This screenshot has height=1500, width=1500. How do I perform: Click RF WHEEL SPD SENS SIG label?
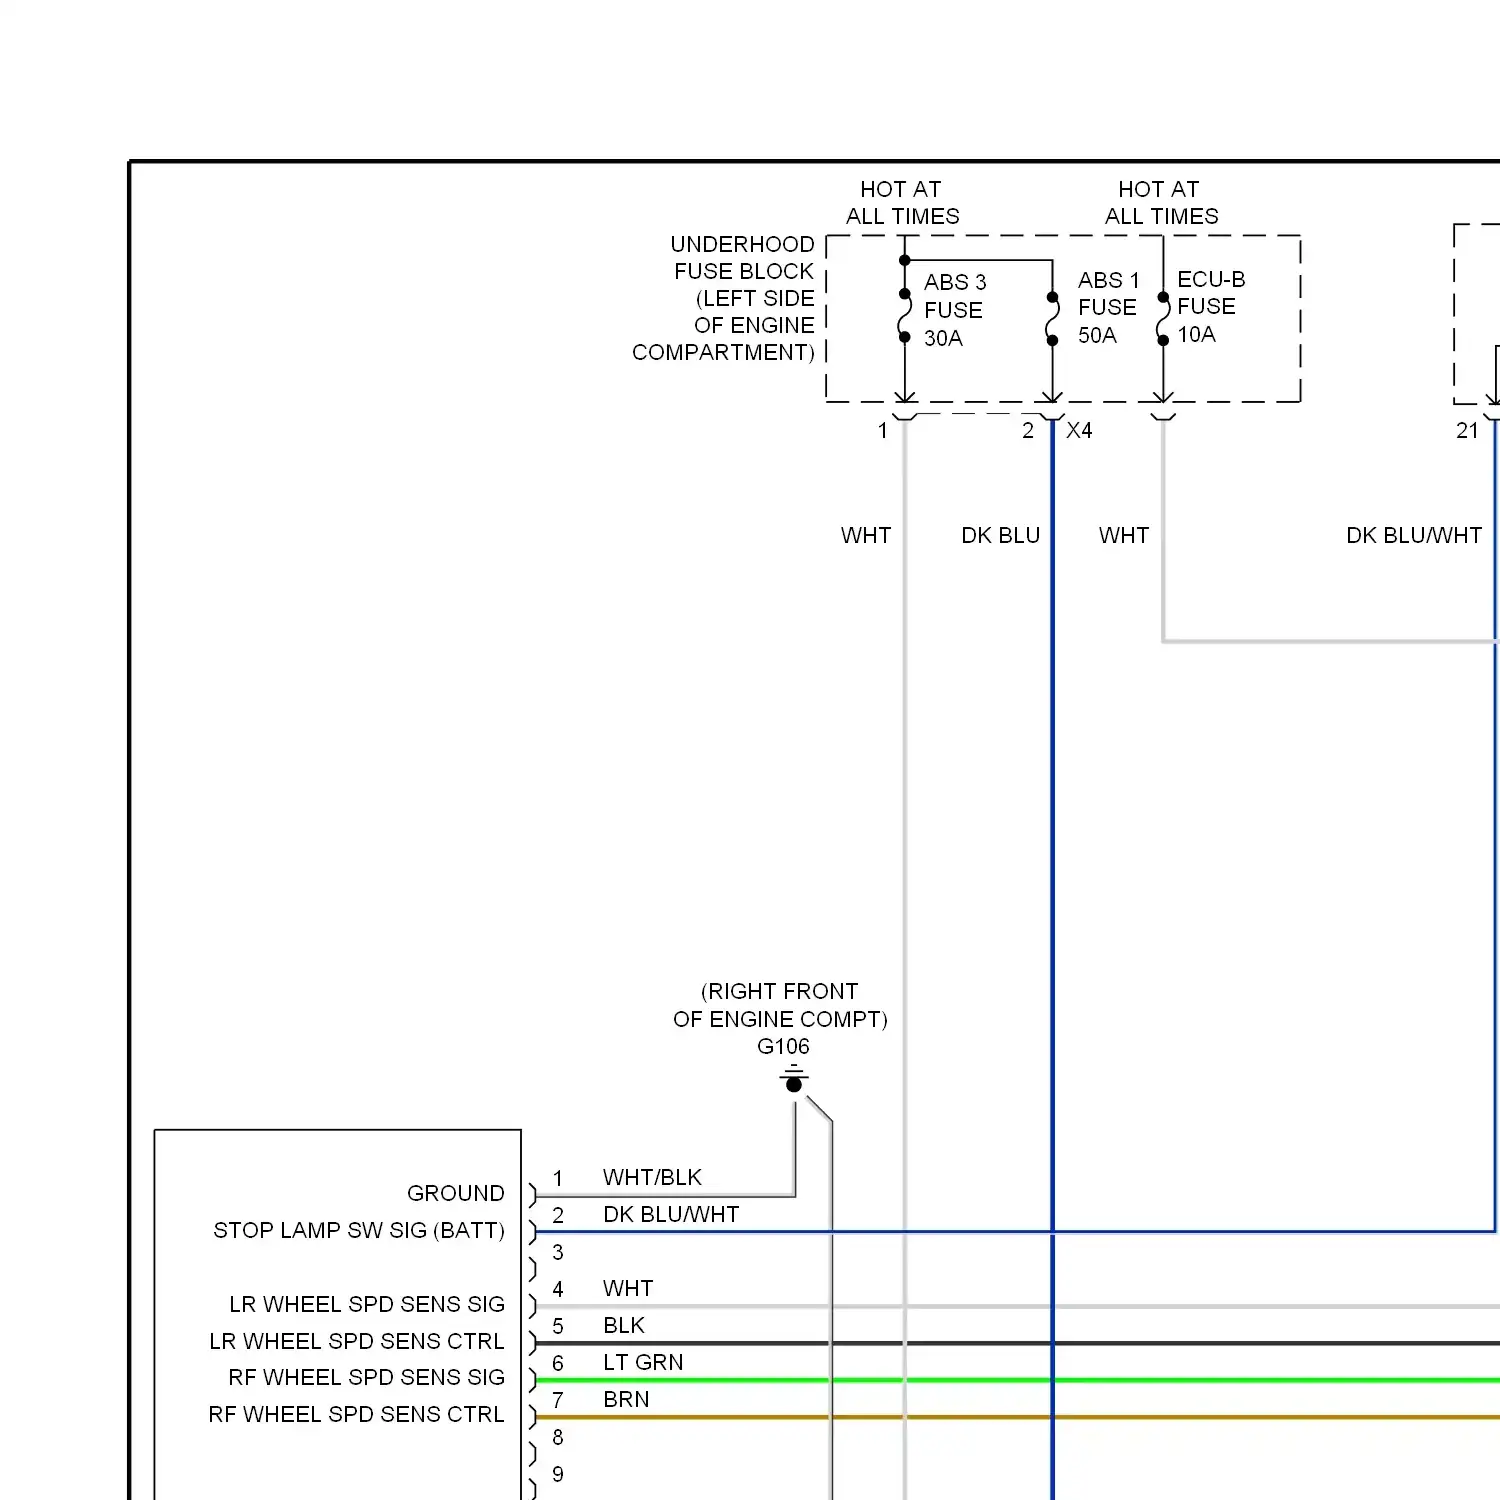pos(367,1377)
